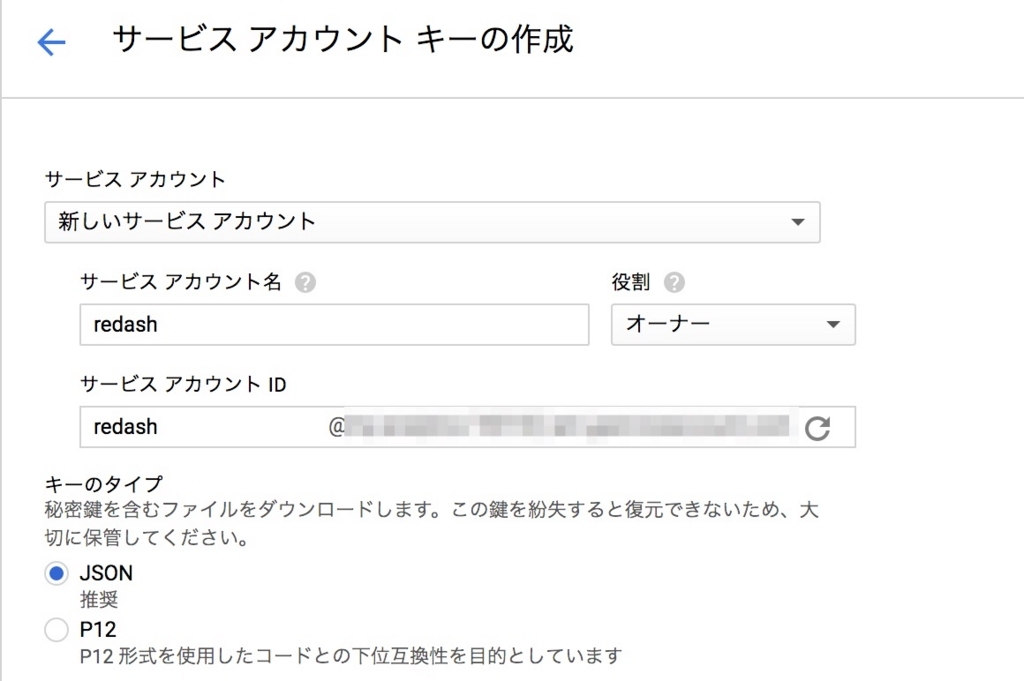Regenerate the service account ID with the refresh icon
Screen dimensions: 1024x681
(817, 428)
